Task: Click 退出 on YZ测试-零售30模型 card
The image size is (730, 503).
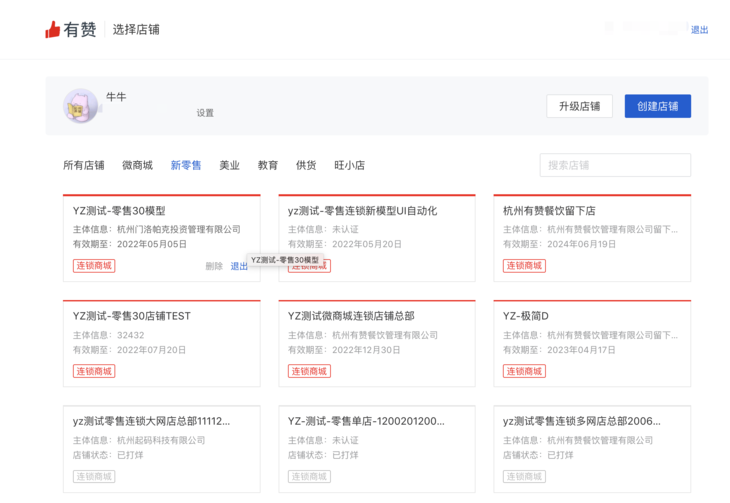Action: click(239, 266)
